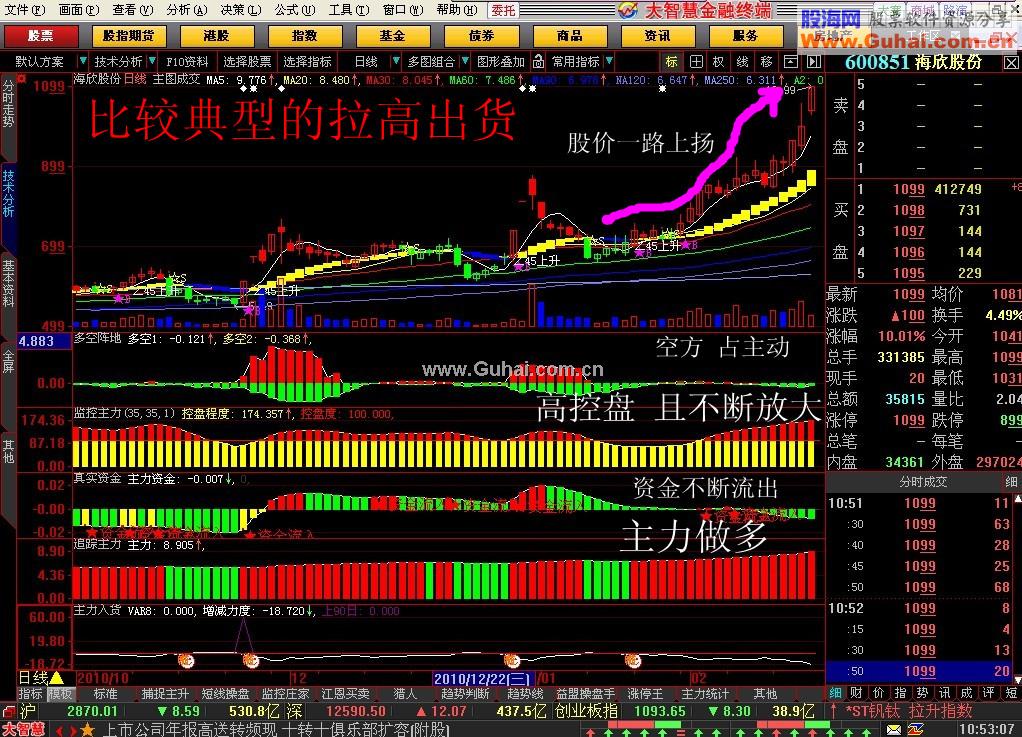The image size is (1022, 737).
Task: Open the 短 short-message tab
Action: click(1011, 693)
